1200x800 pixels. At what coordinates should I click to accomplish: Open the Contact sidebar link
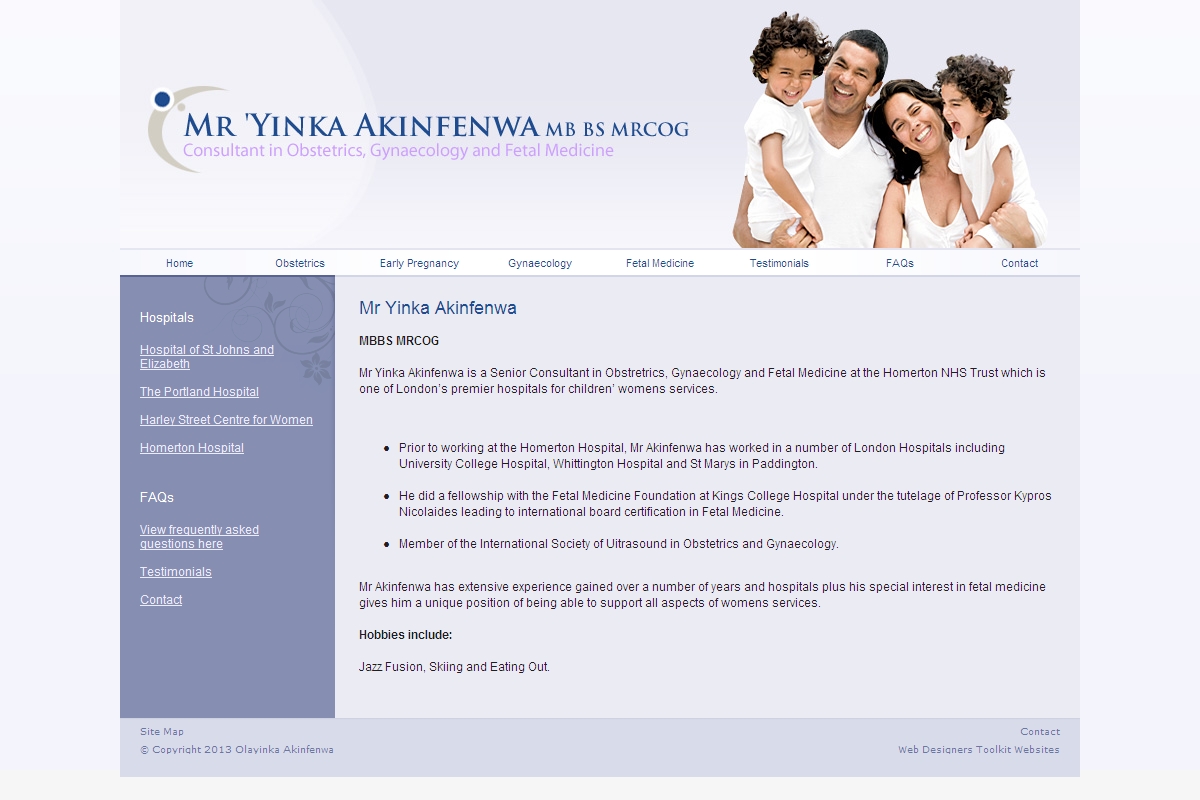tap(161, 600)
